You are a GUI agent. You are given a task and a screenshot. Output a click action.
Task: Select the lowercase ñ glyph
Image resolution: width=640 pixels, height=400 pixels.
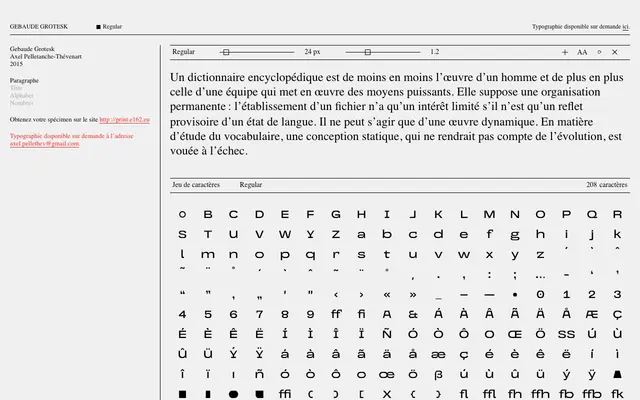(259, 374)
